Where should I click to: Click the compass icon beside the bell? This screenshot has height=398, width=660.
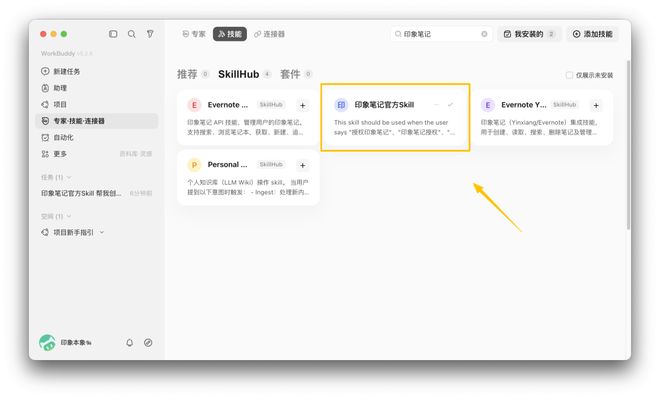pos(148,342)
